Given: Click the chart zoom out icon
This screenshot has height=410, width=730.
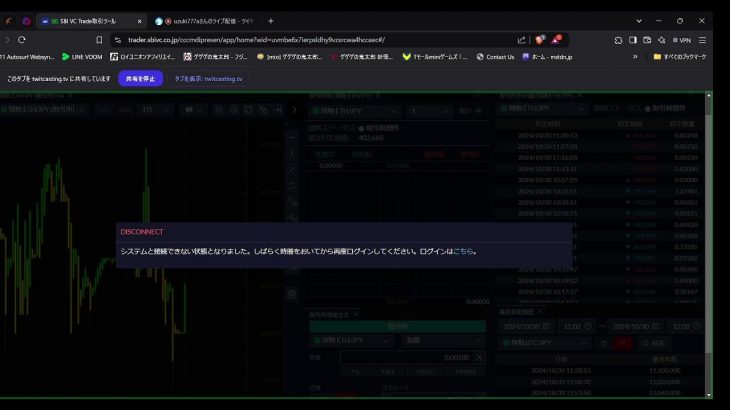Looking at the screenshot, I should click(x=234, y=110).
